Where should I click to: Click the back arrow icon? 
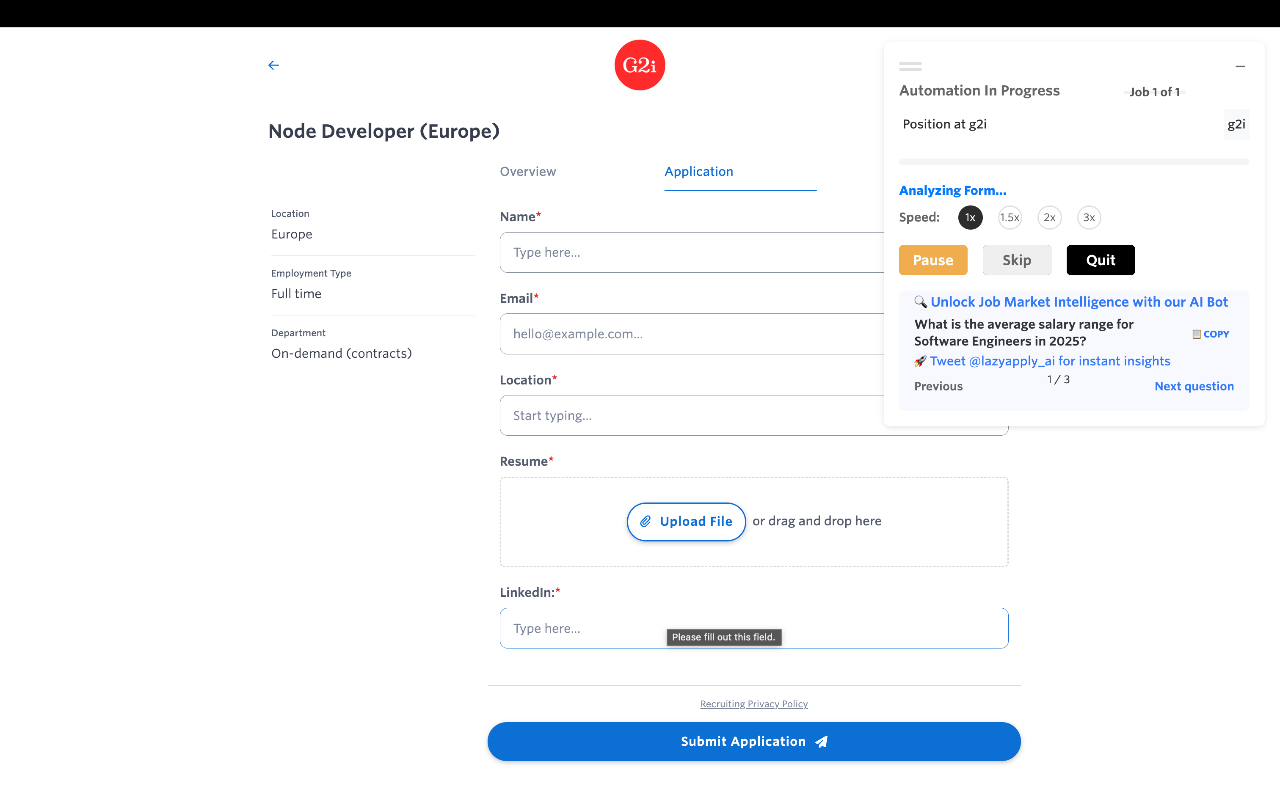point(273,65)
